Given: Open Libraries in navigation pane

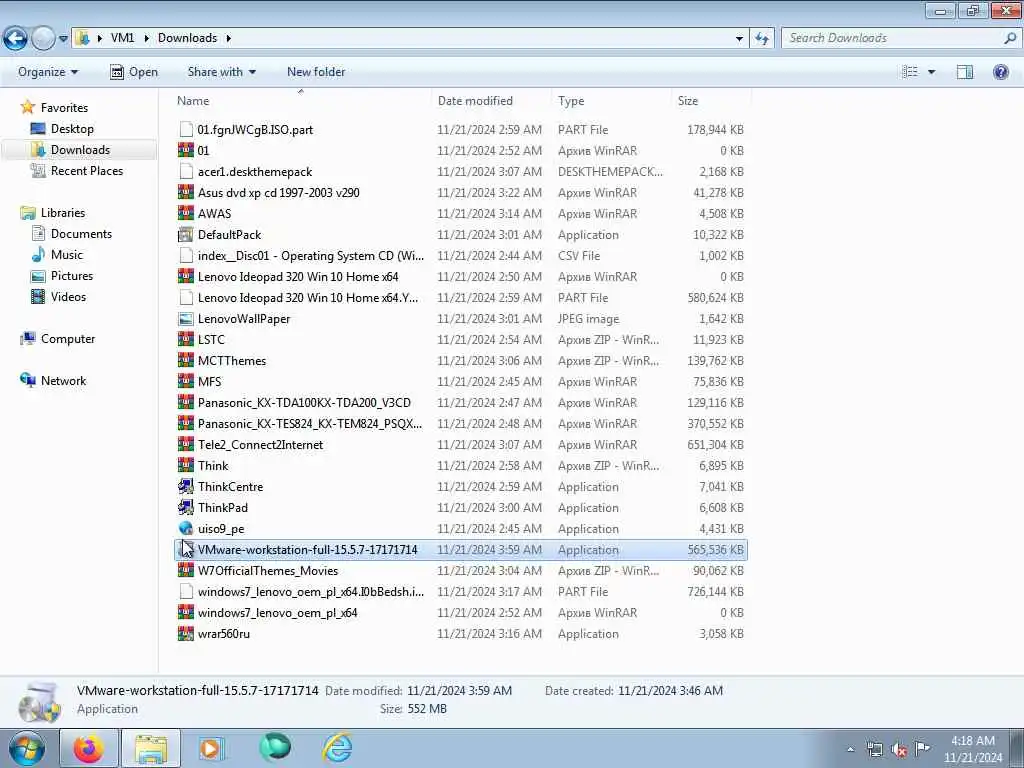Looking at the screenshot, I should pos(63,213).
